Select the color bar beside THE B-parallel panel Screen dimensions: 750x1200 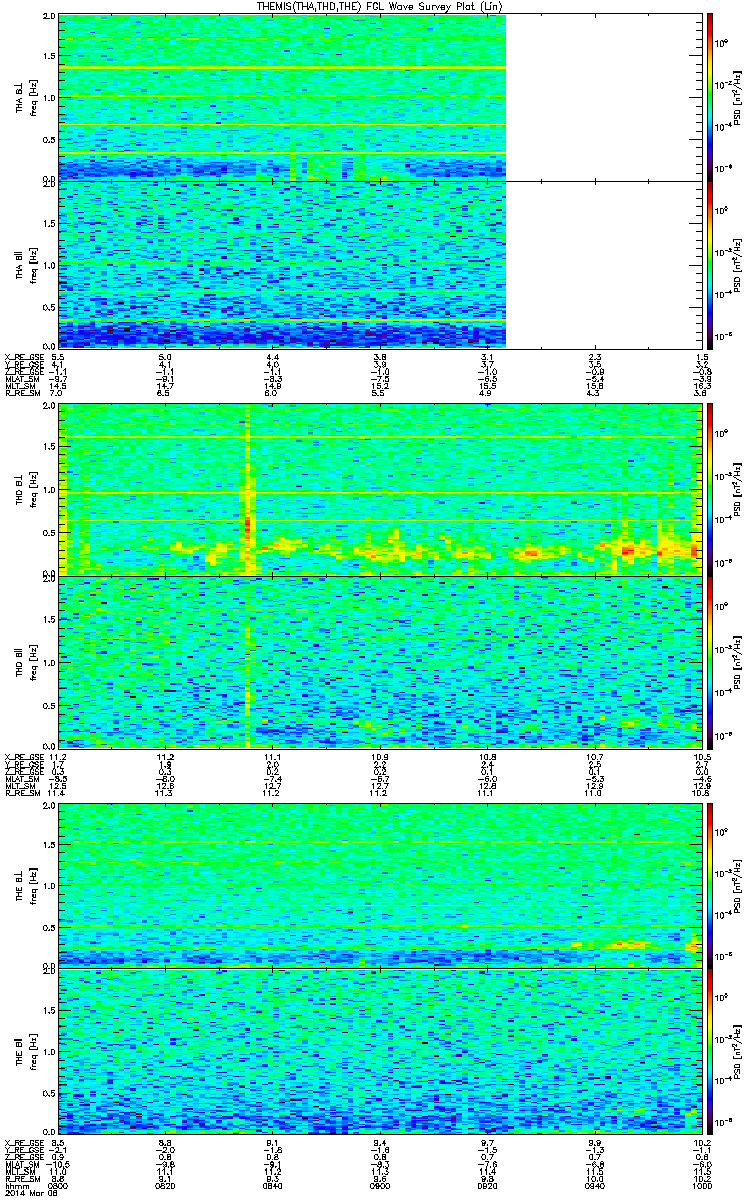[x=709, y=1052]
